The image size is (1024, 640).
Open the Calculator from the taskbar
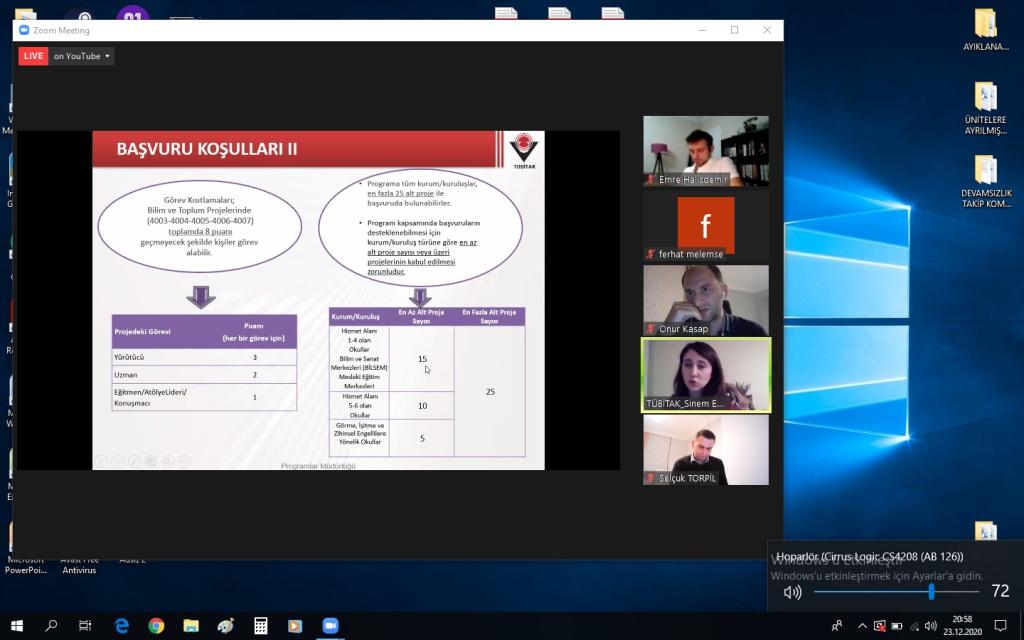261,626
